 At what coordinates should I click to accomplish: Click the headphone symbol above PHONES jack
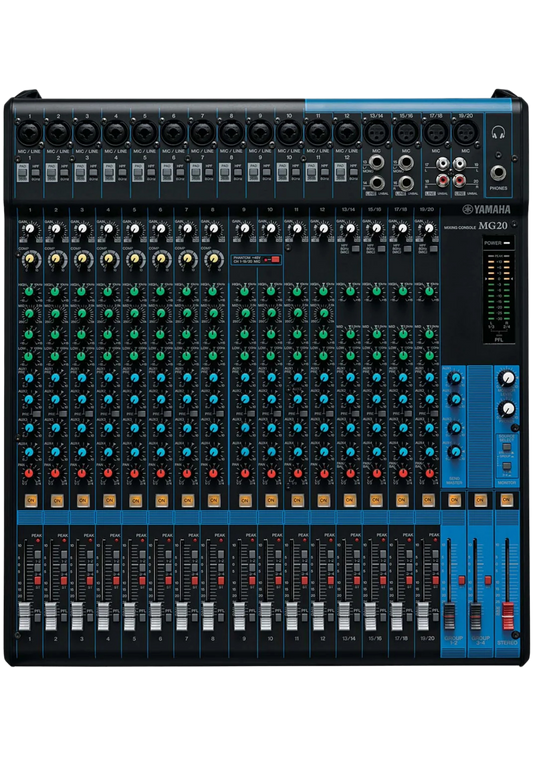click(x=498, y=132)
